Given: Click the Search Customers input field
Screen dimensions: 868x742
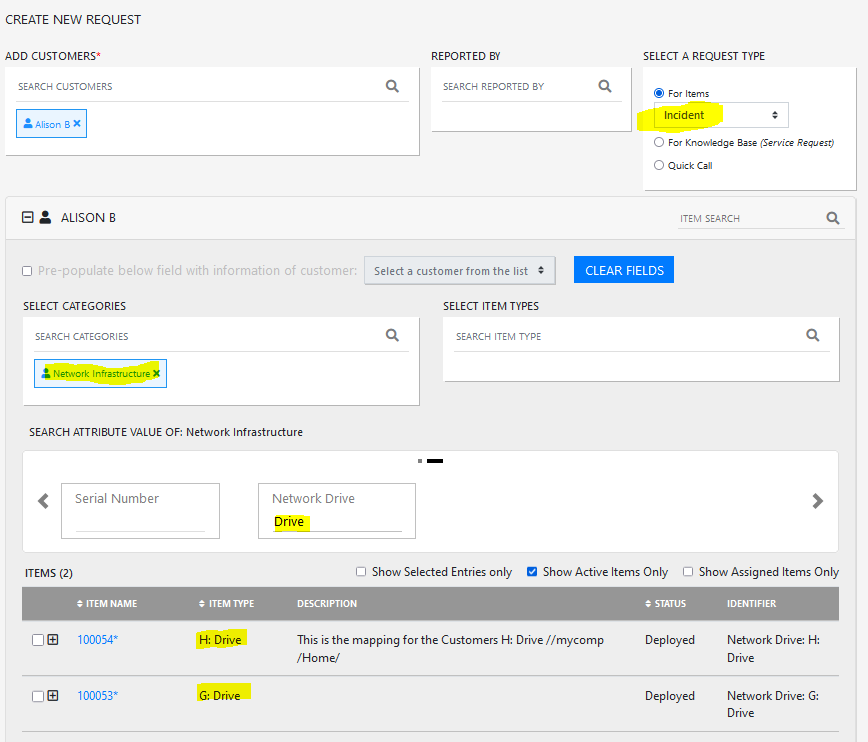Looking at the screenshot, I should (x=199, y=86).
